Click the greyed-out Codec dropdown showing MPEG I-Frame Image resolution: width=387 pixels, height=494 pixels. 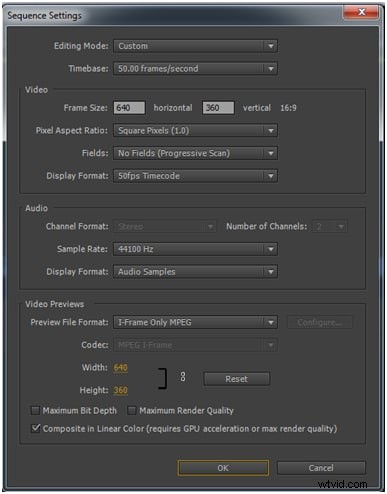(x=195, y=345)
